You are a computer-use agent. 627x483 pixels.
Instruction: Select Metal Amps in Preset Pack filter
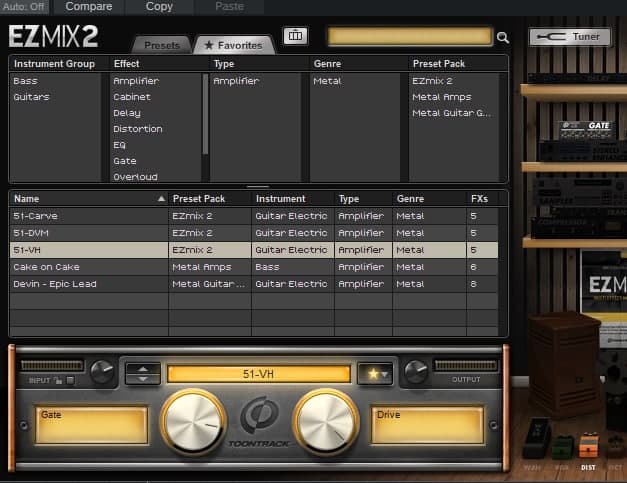tap(442, 97)
